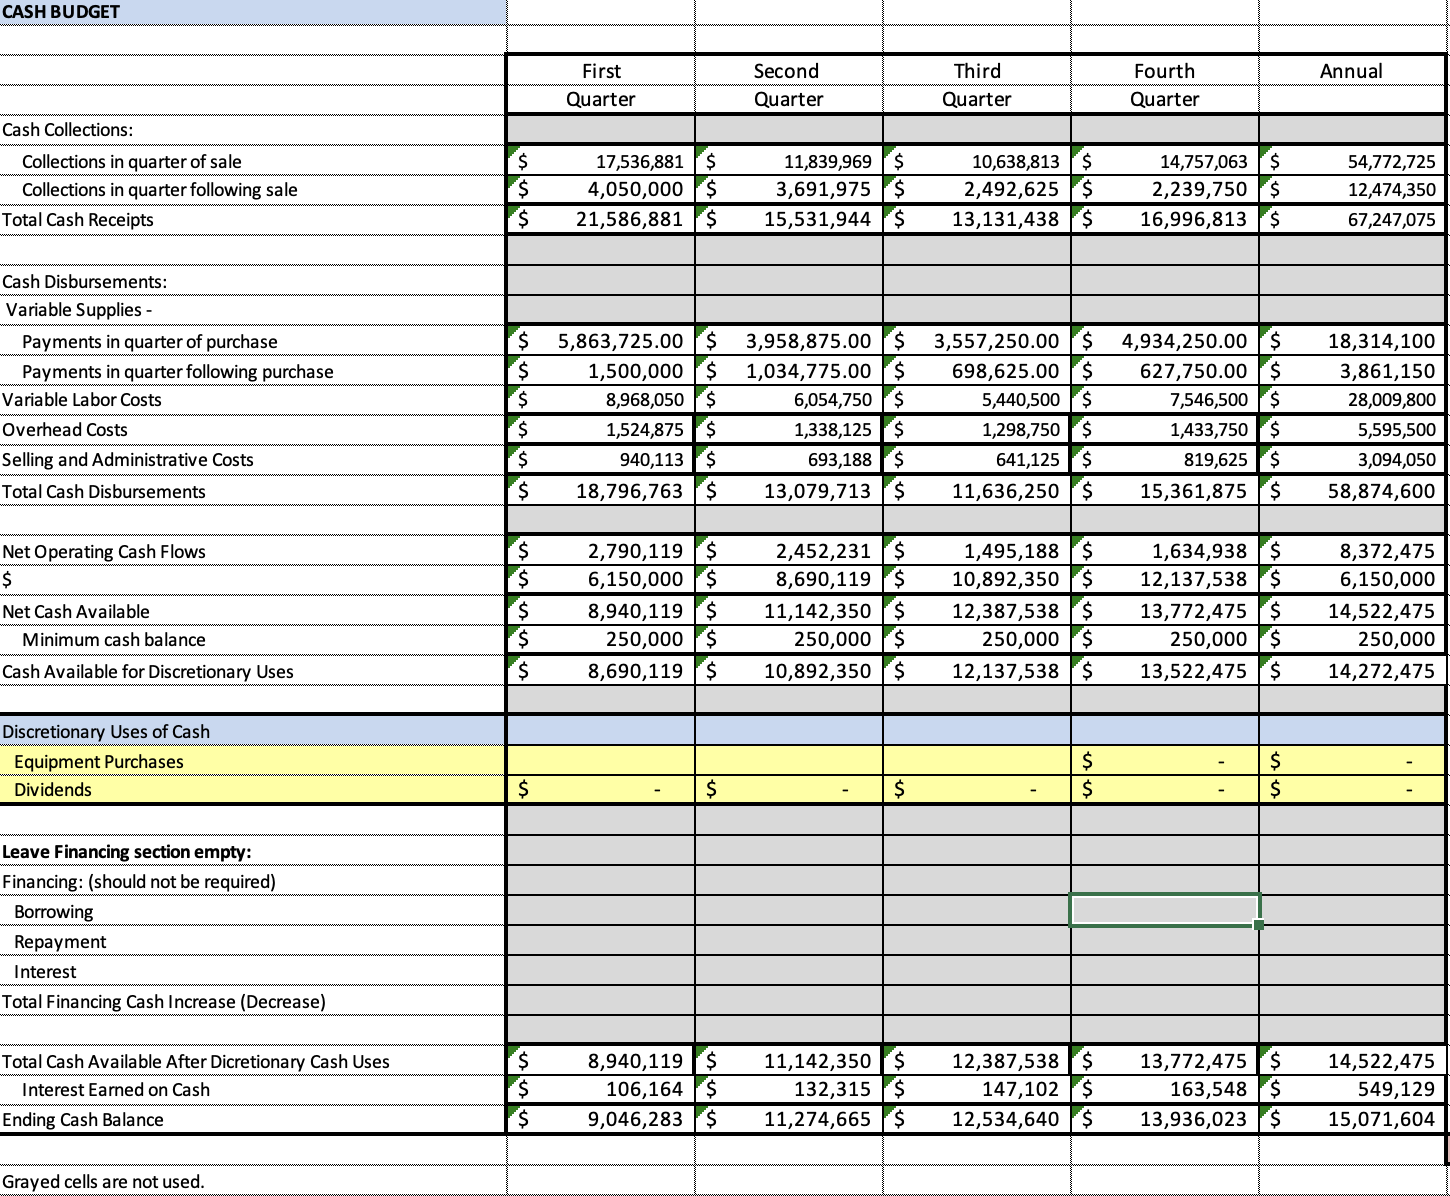The image size is (1450, 1196).
Task: Select second quarter beginning cash 8,690,119
Action: pos(789,579)
